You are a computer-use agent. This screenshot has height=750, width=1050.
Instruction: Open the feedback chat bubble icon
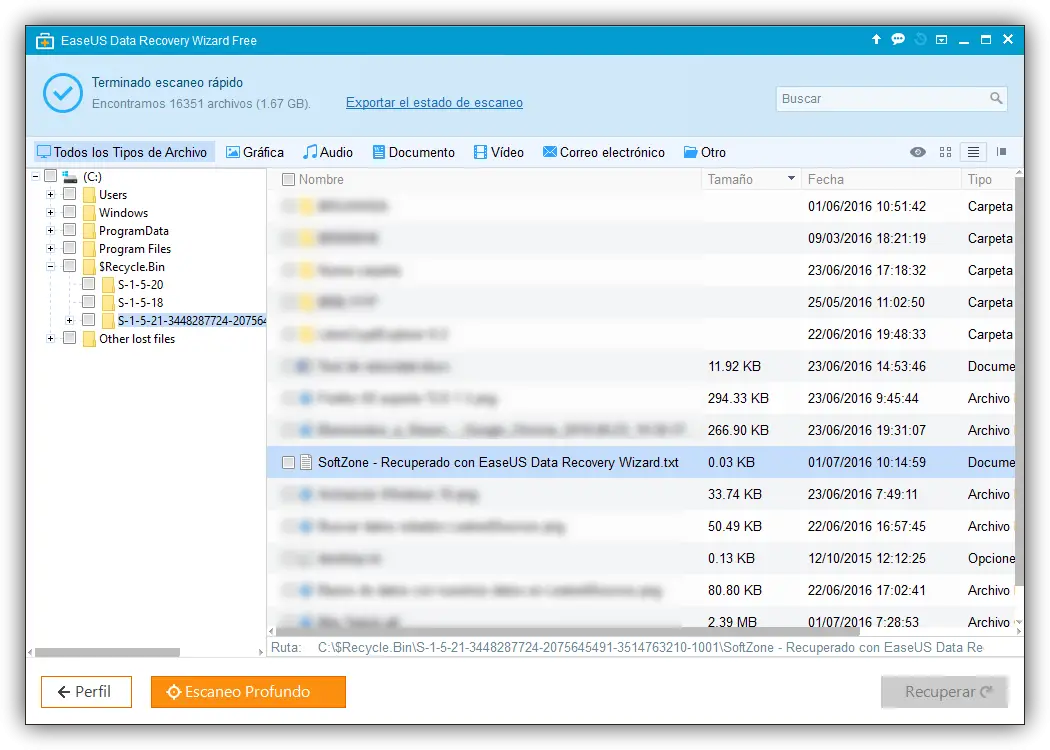pos(898,40)
